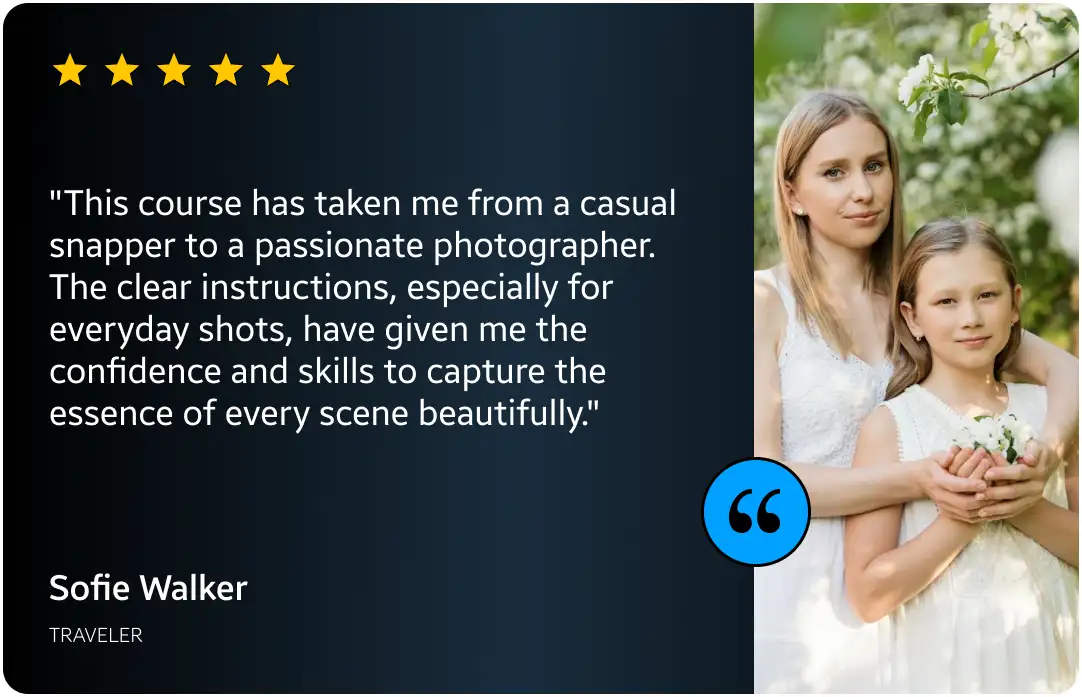Select the fifth and last rating star
The height and width of the screenshot is (697, 1082).
point(278,70)
